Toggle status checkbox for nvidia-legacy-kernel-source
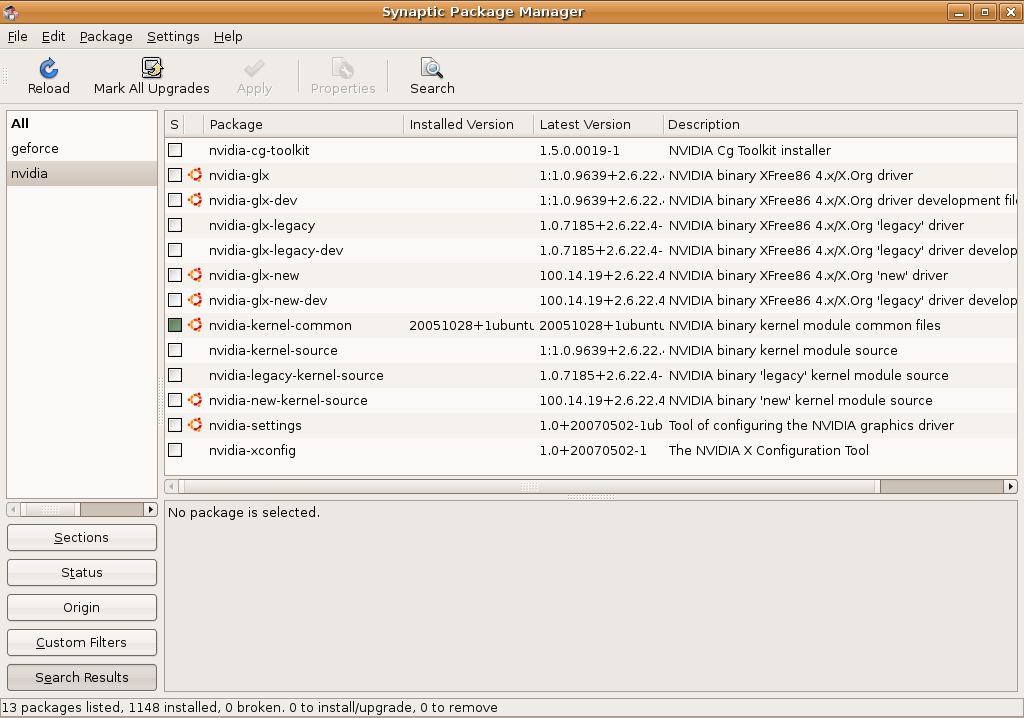Screen dimensions: 1024x718 point(175,375)
